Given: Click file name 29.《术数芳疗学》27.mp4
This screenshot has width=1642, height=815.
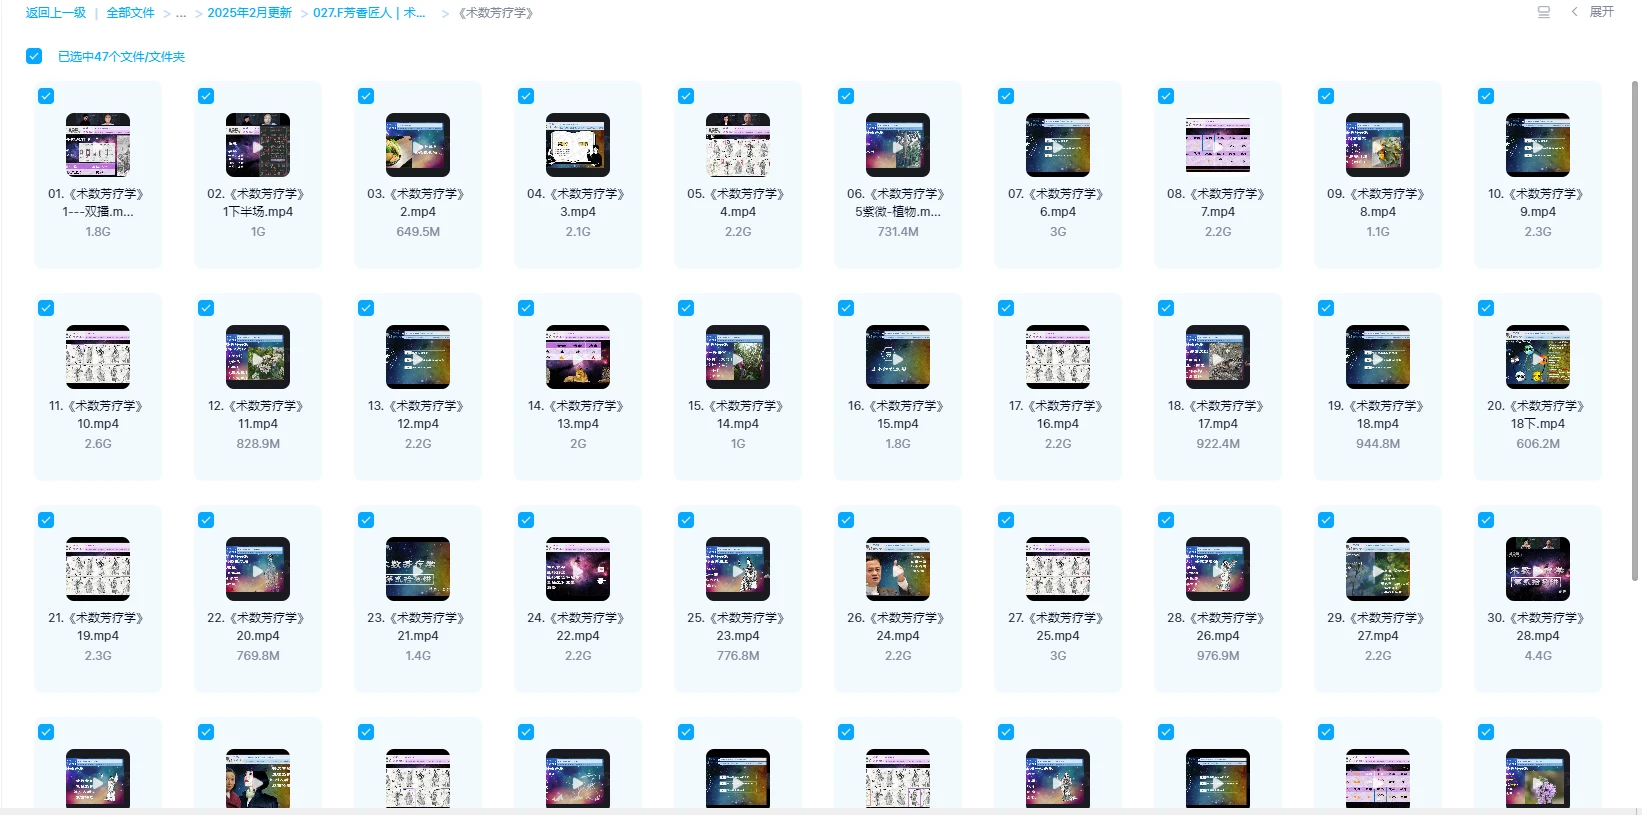Looking at the screenshot, I should tap(1378, 627).
